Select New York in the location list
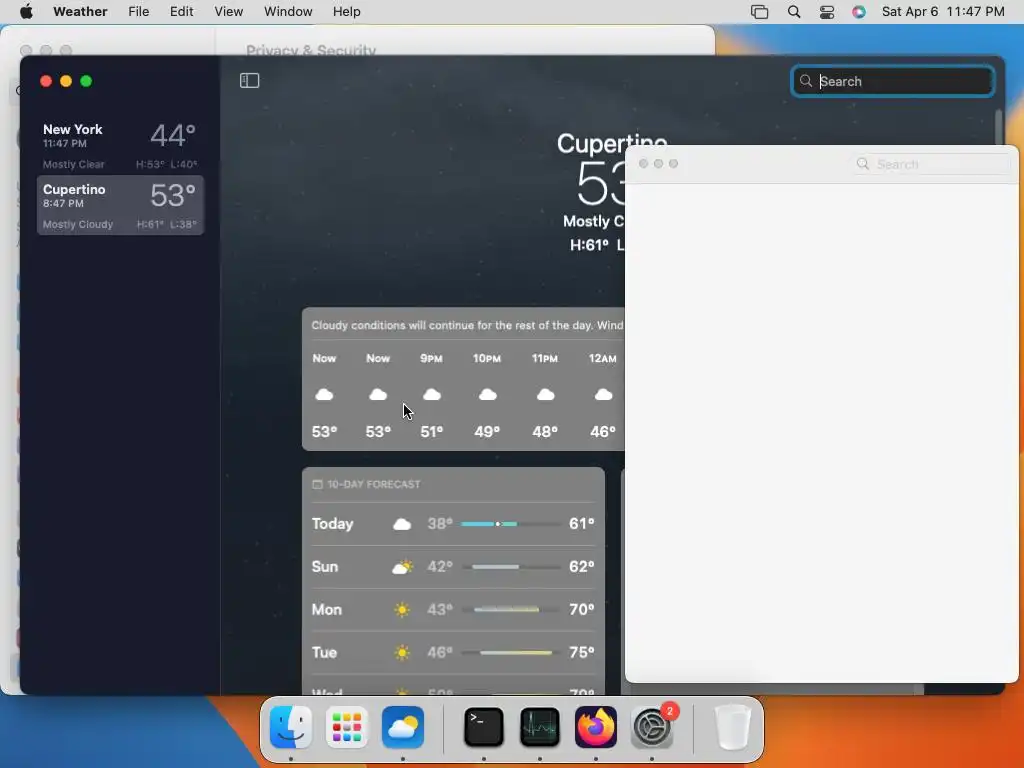1024x768 pixels. point(120,145)
